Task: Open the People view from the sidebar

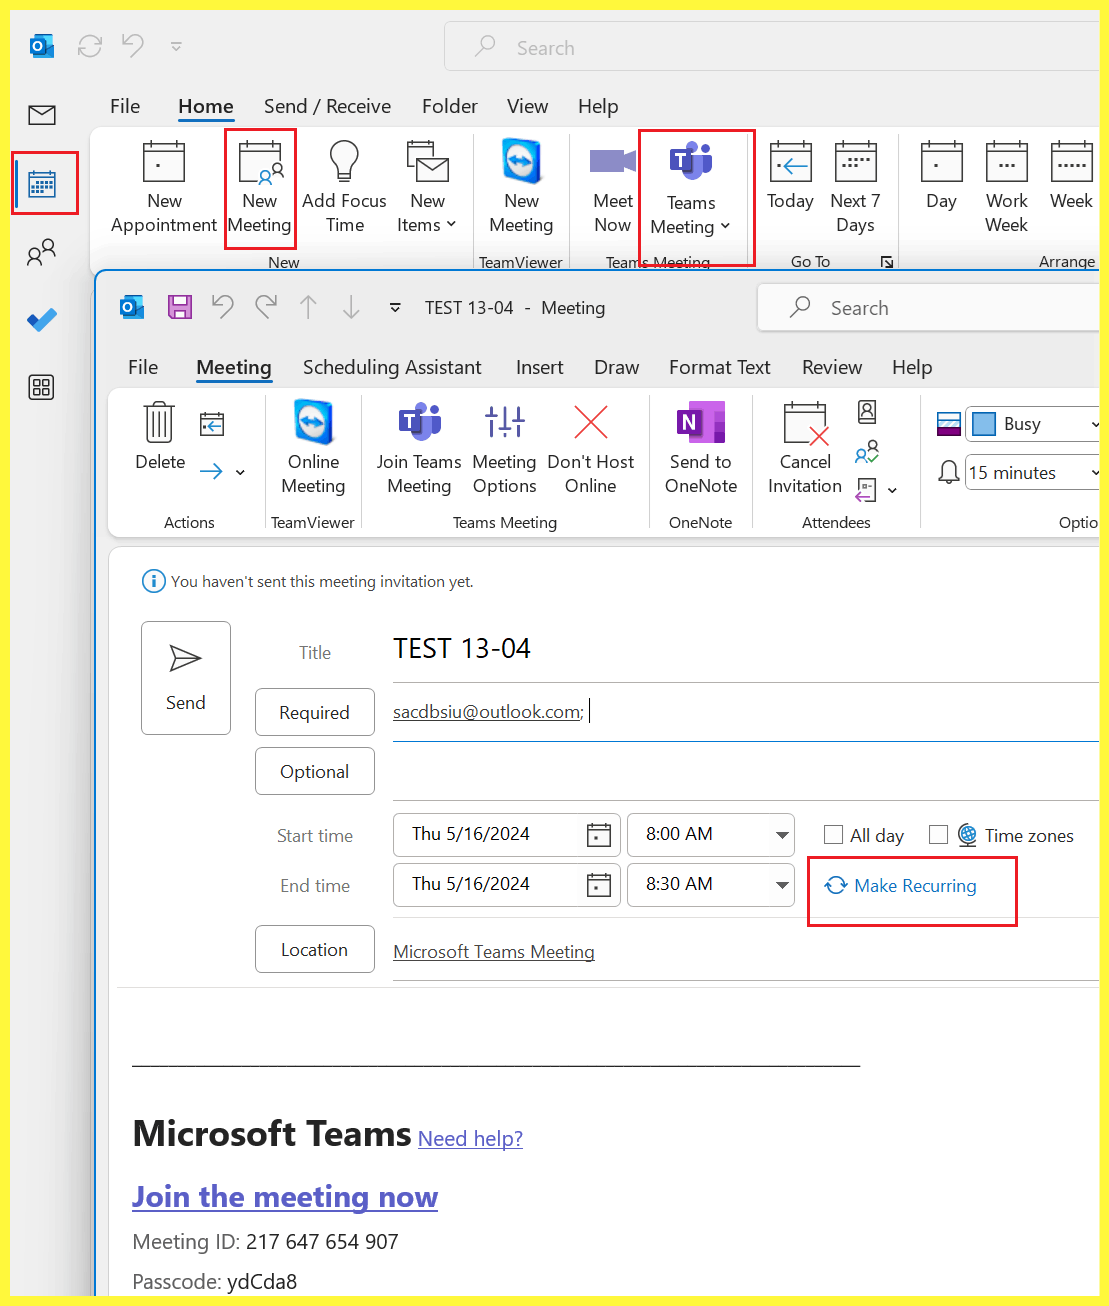Action: point(42,252)
